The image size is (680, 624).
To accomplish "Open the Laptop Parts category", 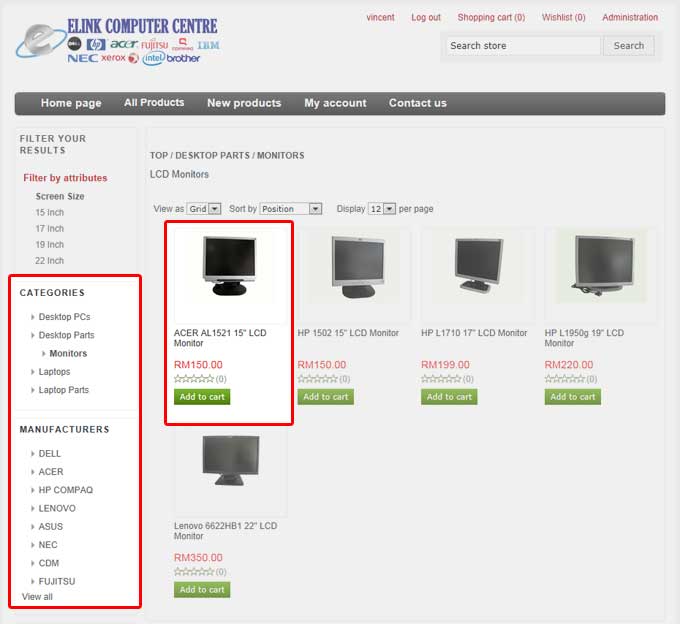I will point(63,390).
